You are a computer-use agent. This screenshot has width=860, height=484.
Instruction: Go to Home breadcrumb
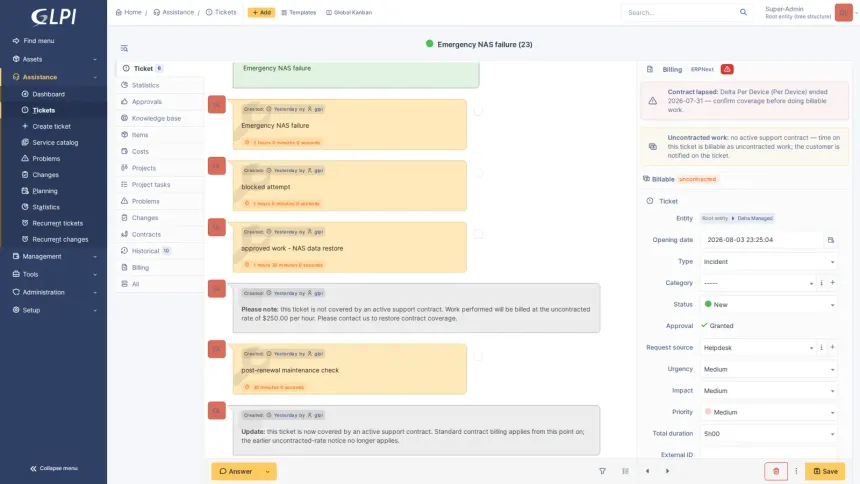(x=128, y=12)
